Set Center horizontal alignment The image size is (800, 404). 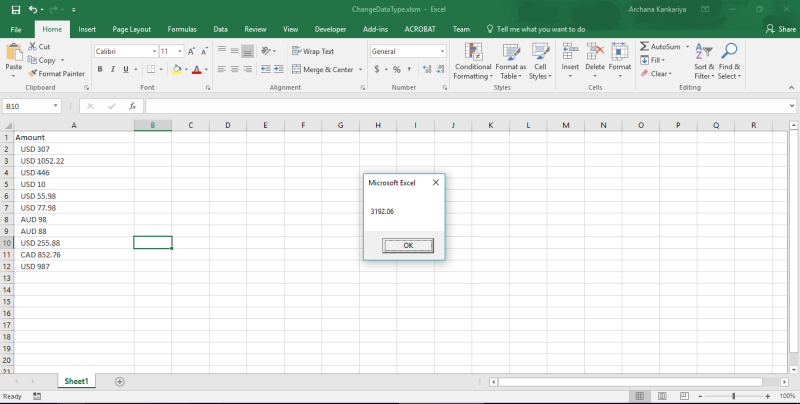[235, 69]
